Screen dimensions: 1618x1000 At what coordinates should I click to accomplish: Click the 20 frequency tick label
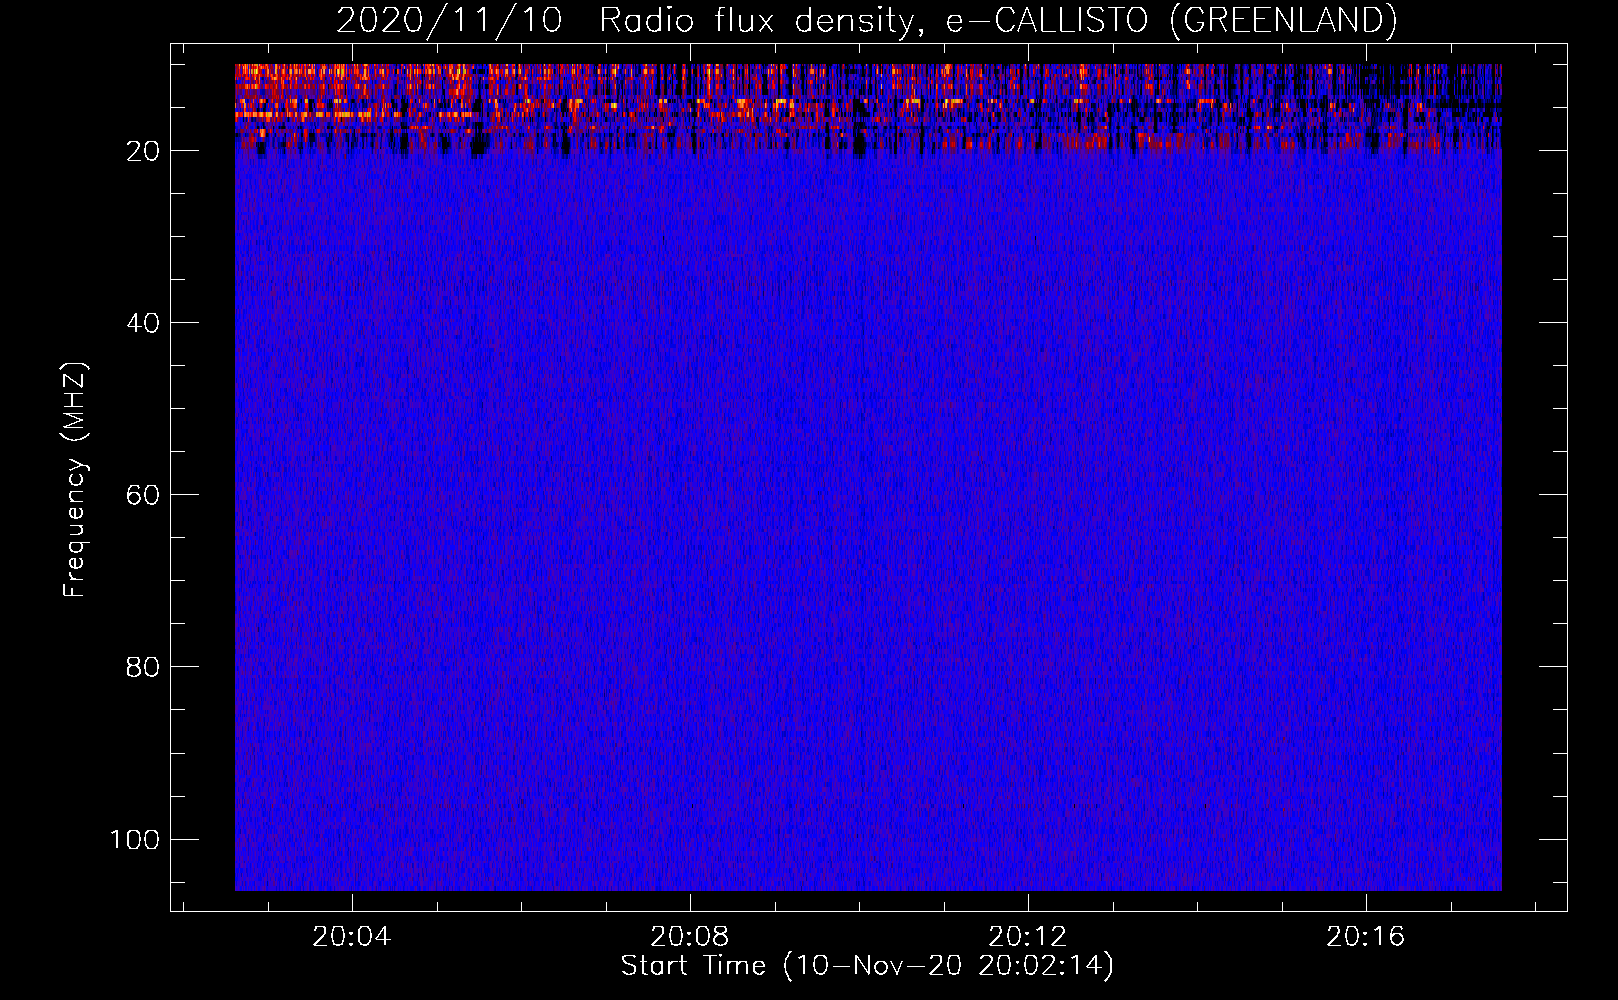click(x=143, y=151)
